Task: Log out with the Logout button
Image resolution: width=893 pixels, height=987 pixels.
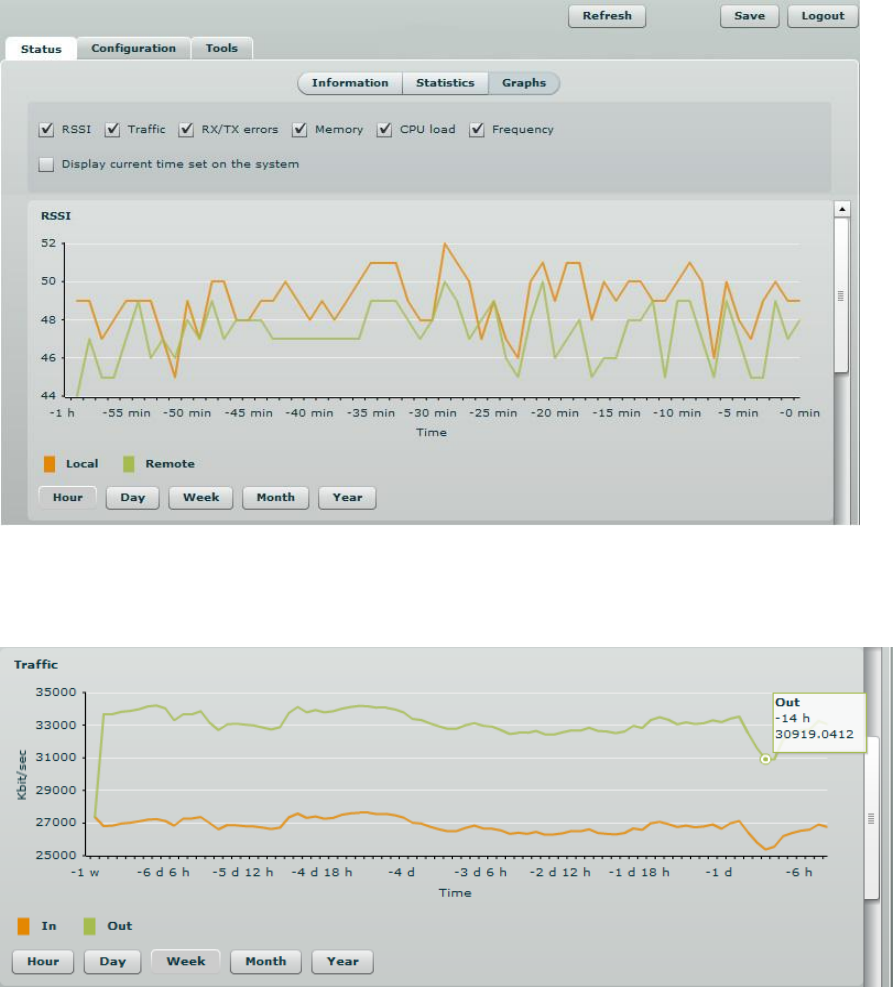Action: 823,16
